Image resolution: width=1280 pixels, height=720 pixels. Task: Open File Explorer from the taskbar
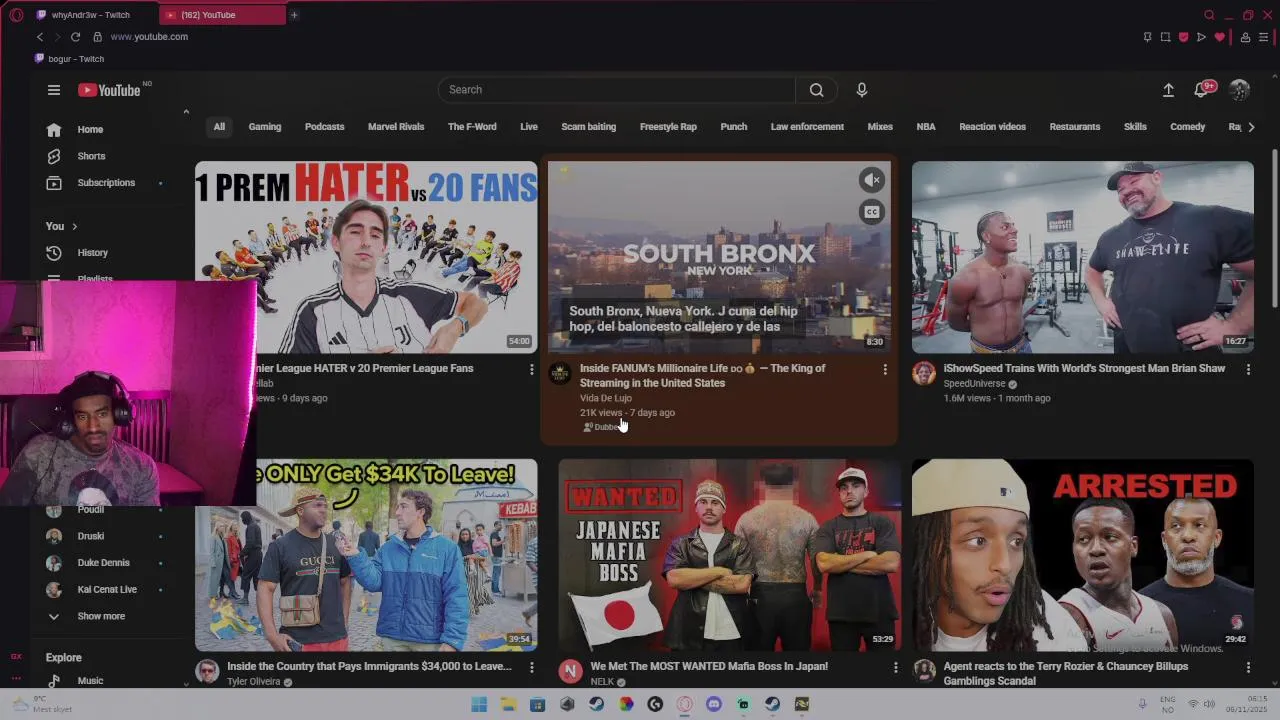coord(508,704)
